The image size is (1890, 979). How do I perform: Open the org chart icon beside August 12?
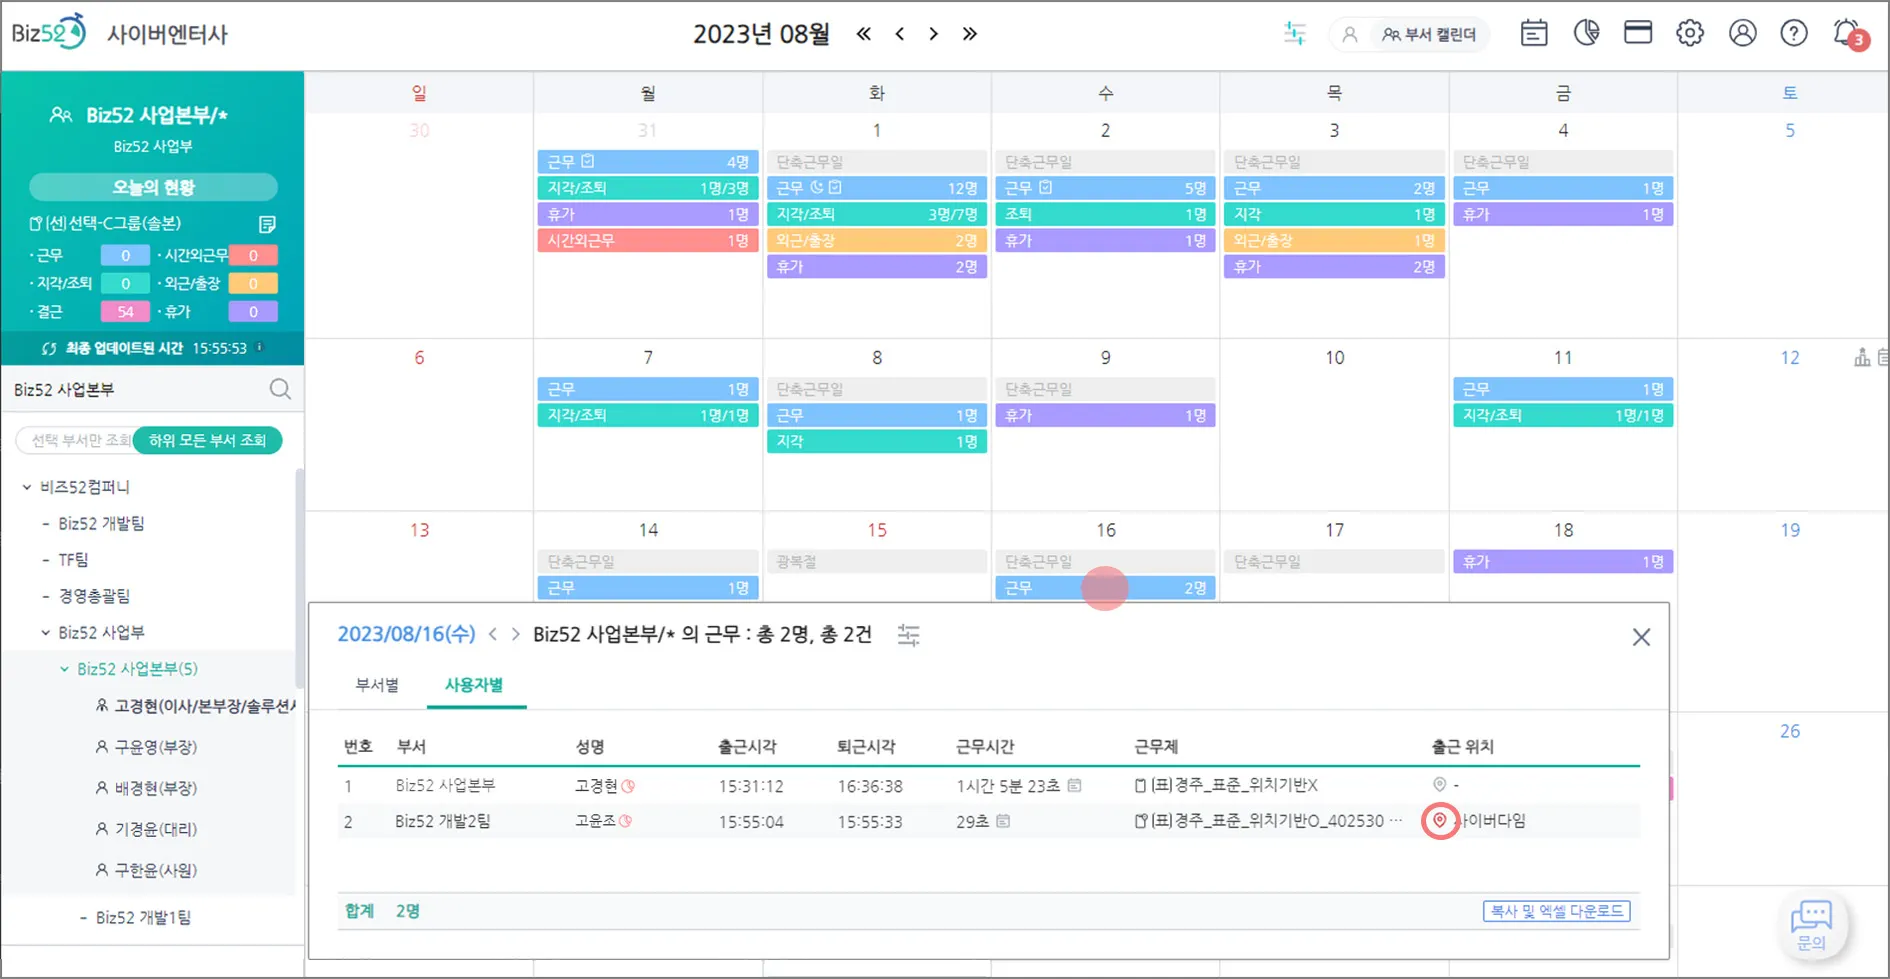point(1862,358)
